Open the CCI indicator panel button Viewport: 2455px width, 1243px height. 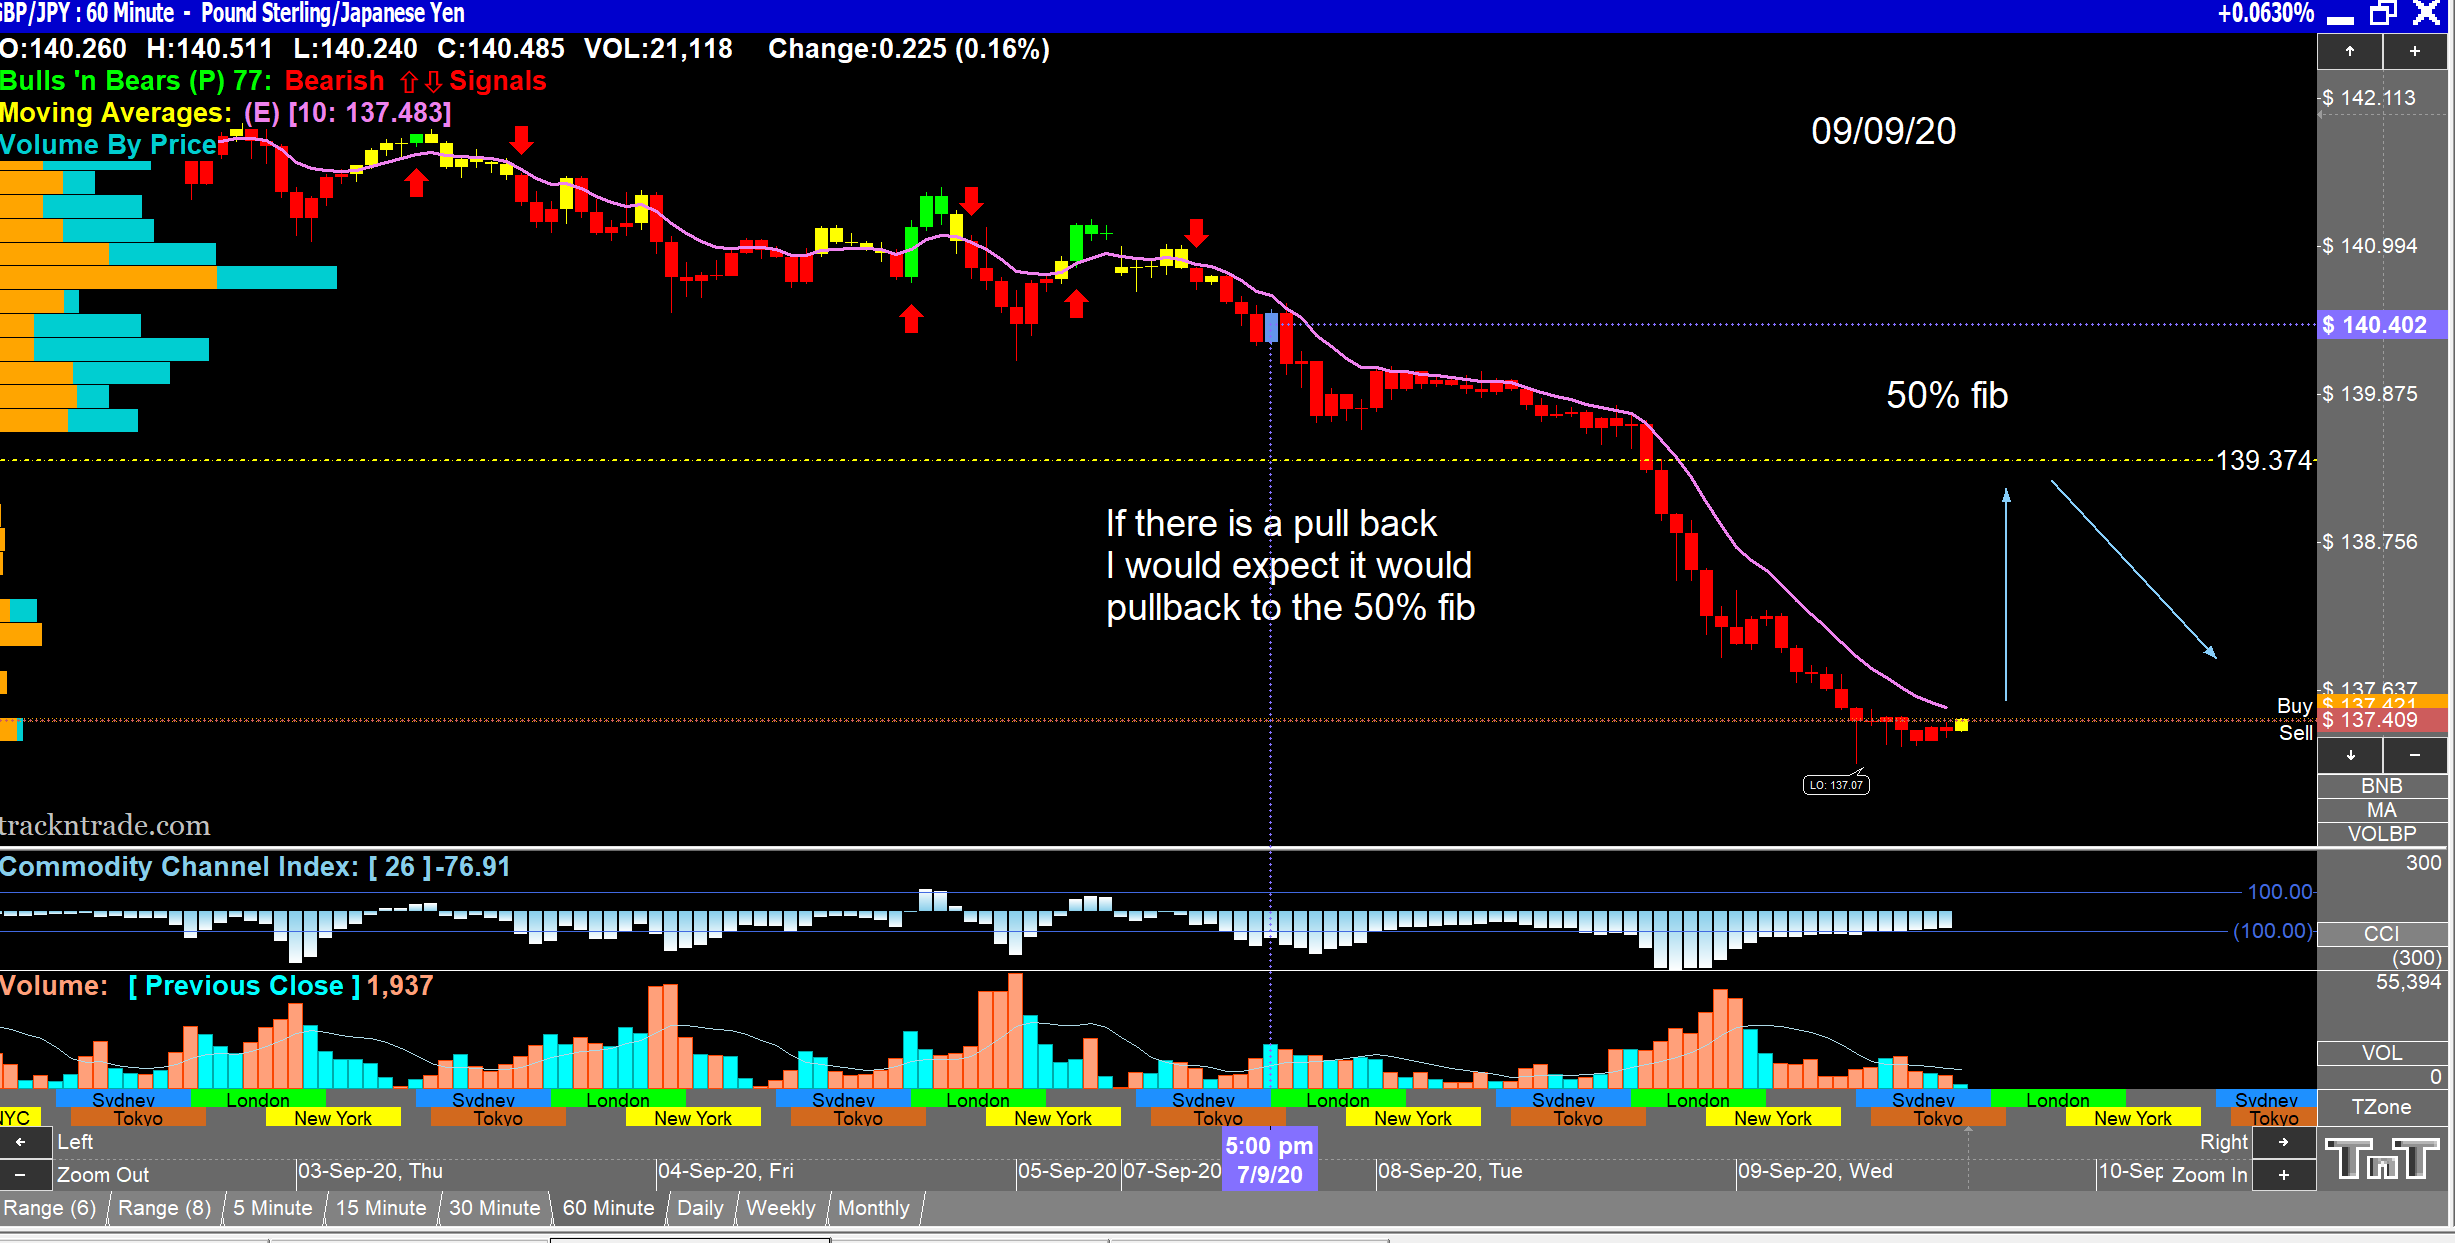click(x=2381, y=933)
